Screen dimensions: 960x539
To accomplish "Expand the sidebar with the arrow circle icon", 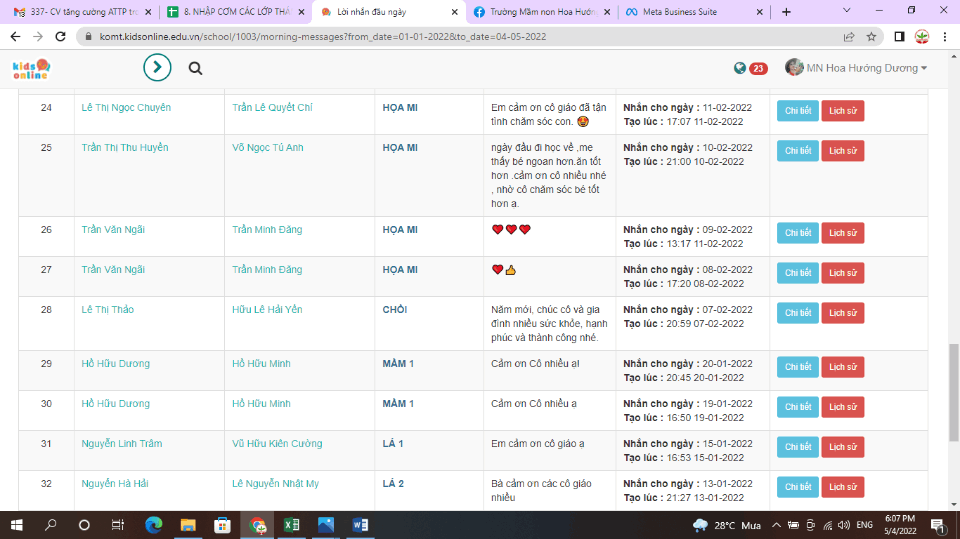I will 157,68.
